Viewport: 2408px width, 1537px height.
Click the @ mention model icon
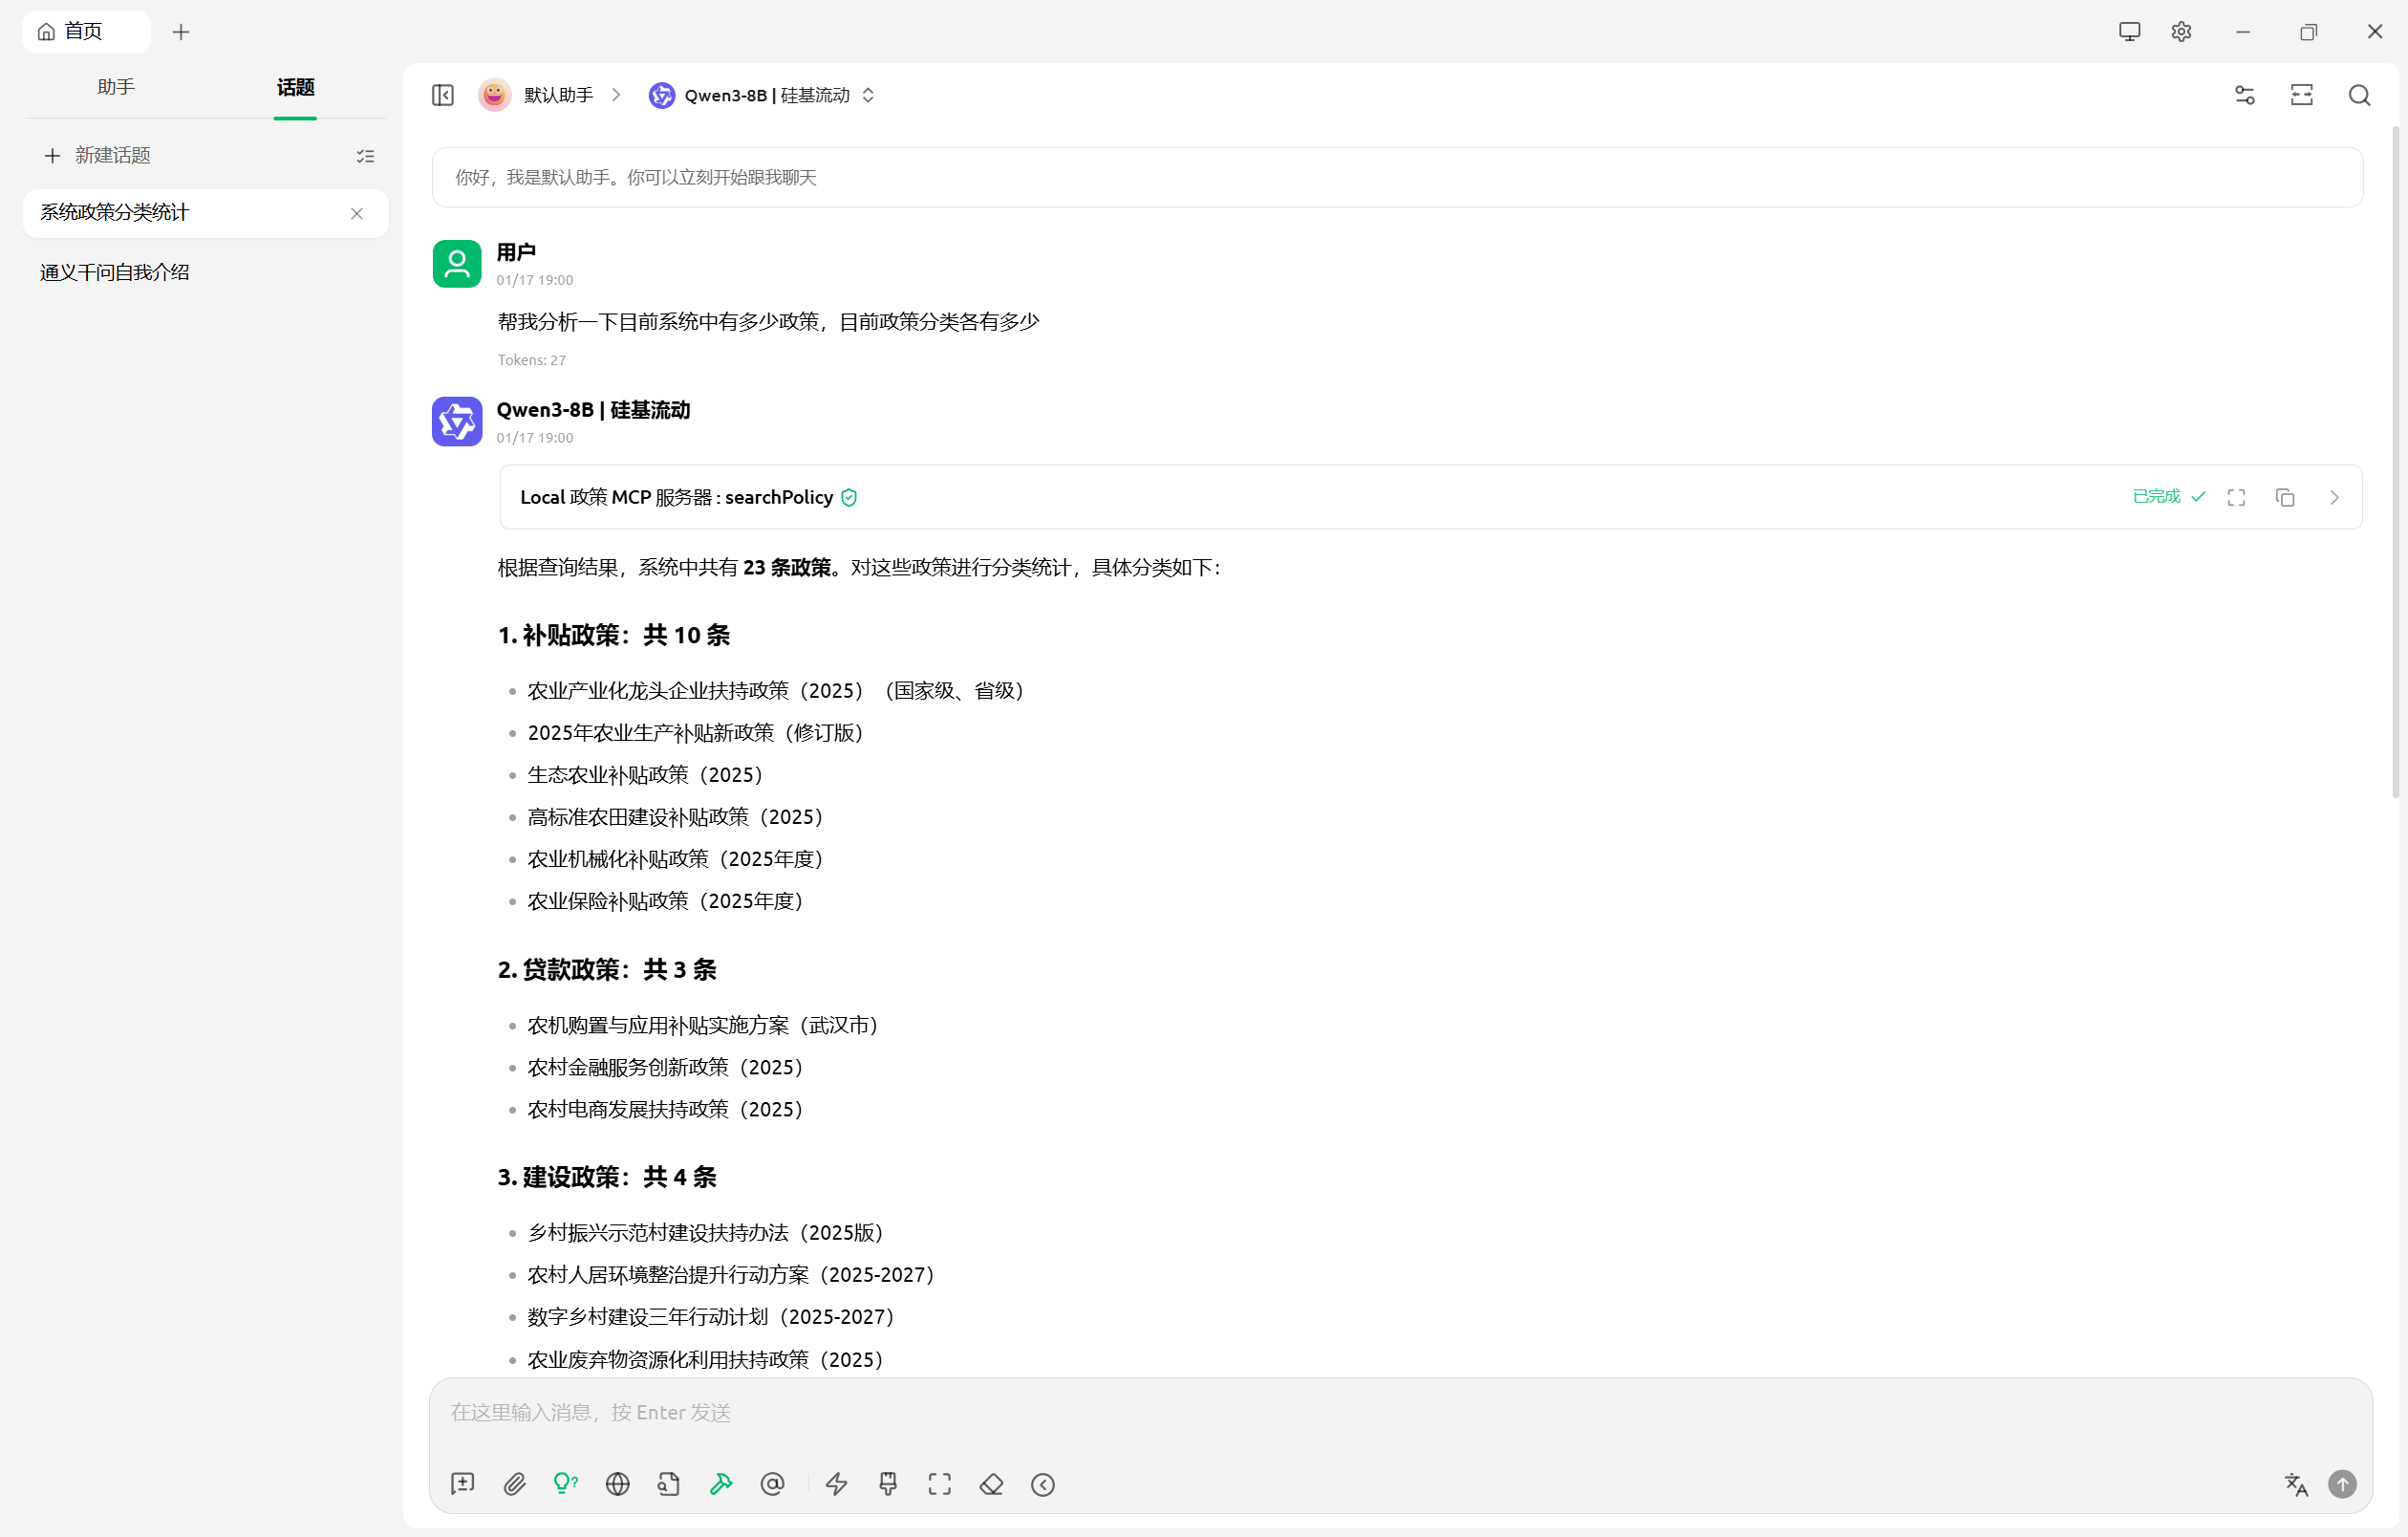click(x=772, y=1484)
